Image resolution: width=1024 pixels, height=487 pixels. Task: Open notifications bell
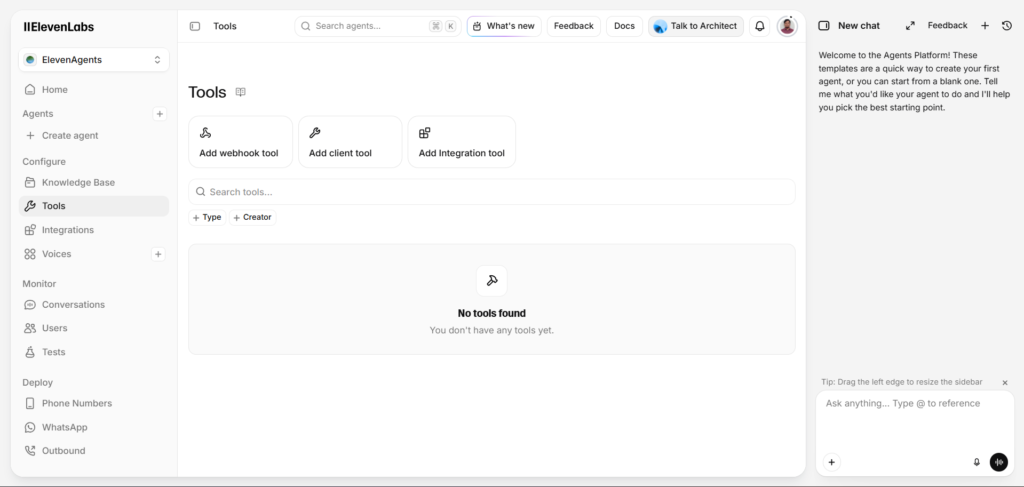tap(760, 26)
